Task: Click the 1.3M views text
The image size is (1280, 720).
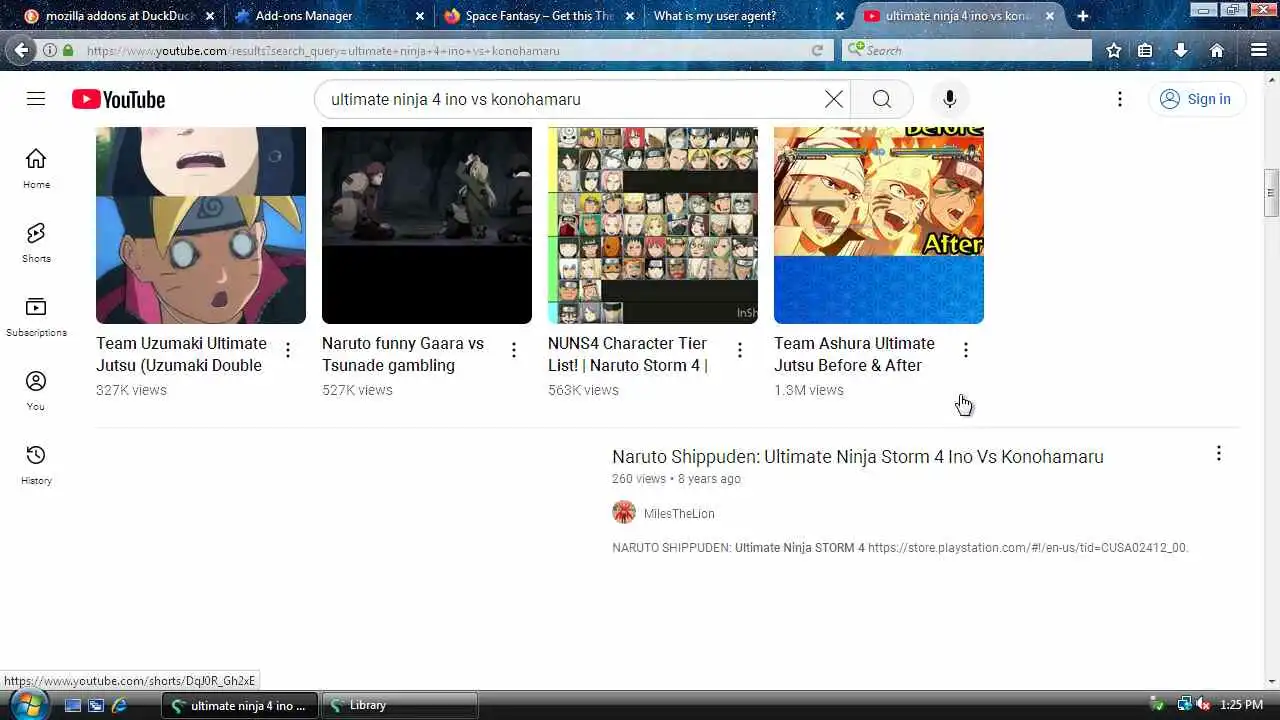Action: pos(809,390)
